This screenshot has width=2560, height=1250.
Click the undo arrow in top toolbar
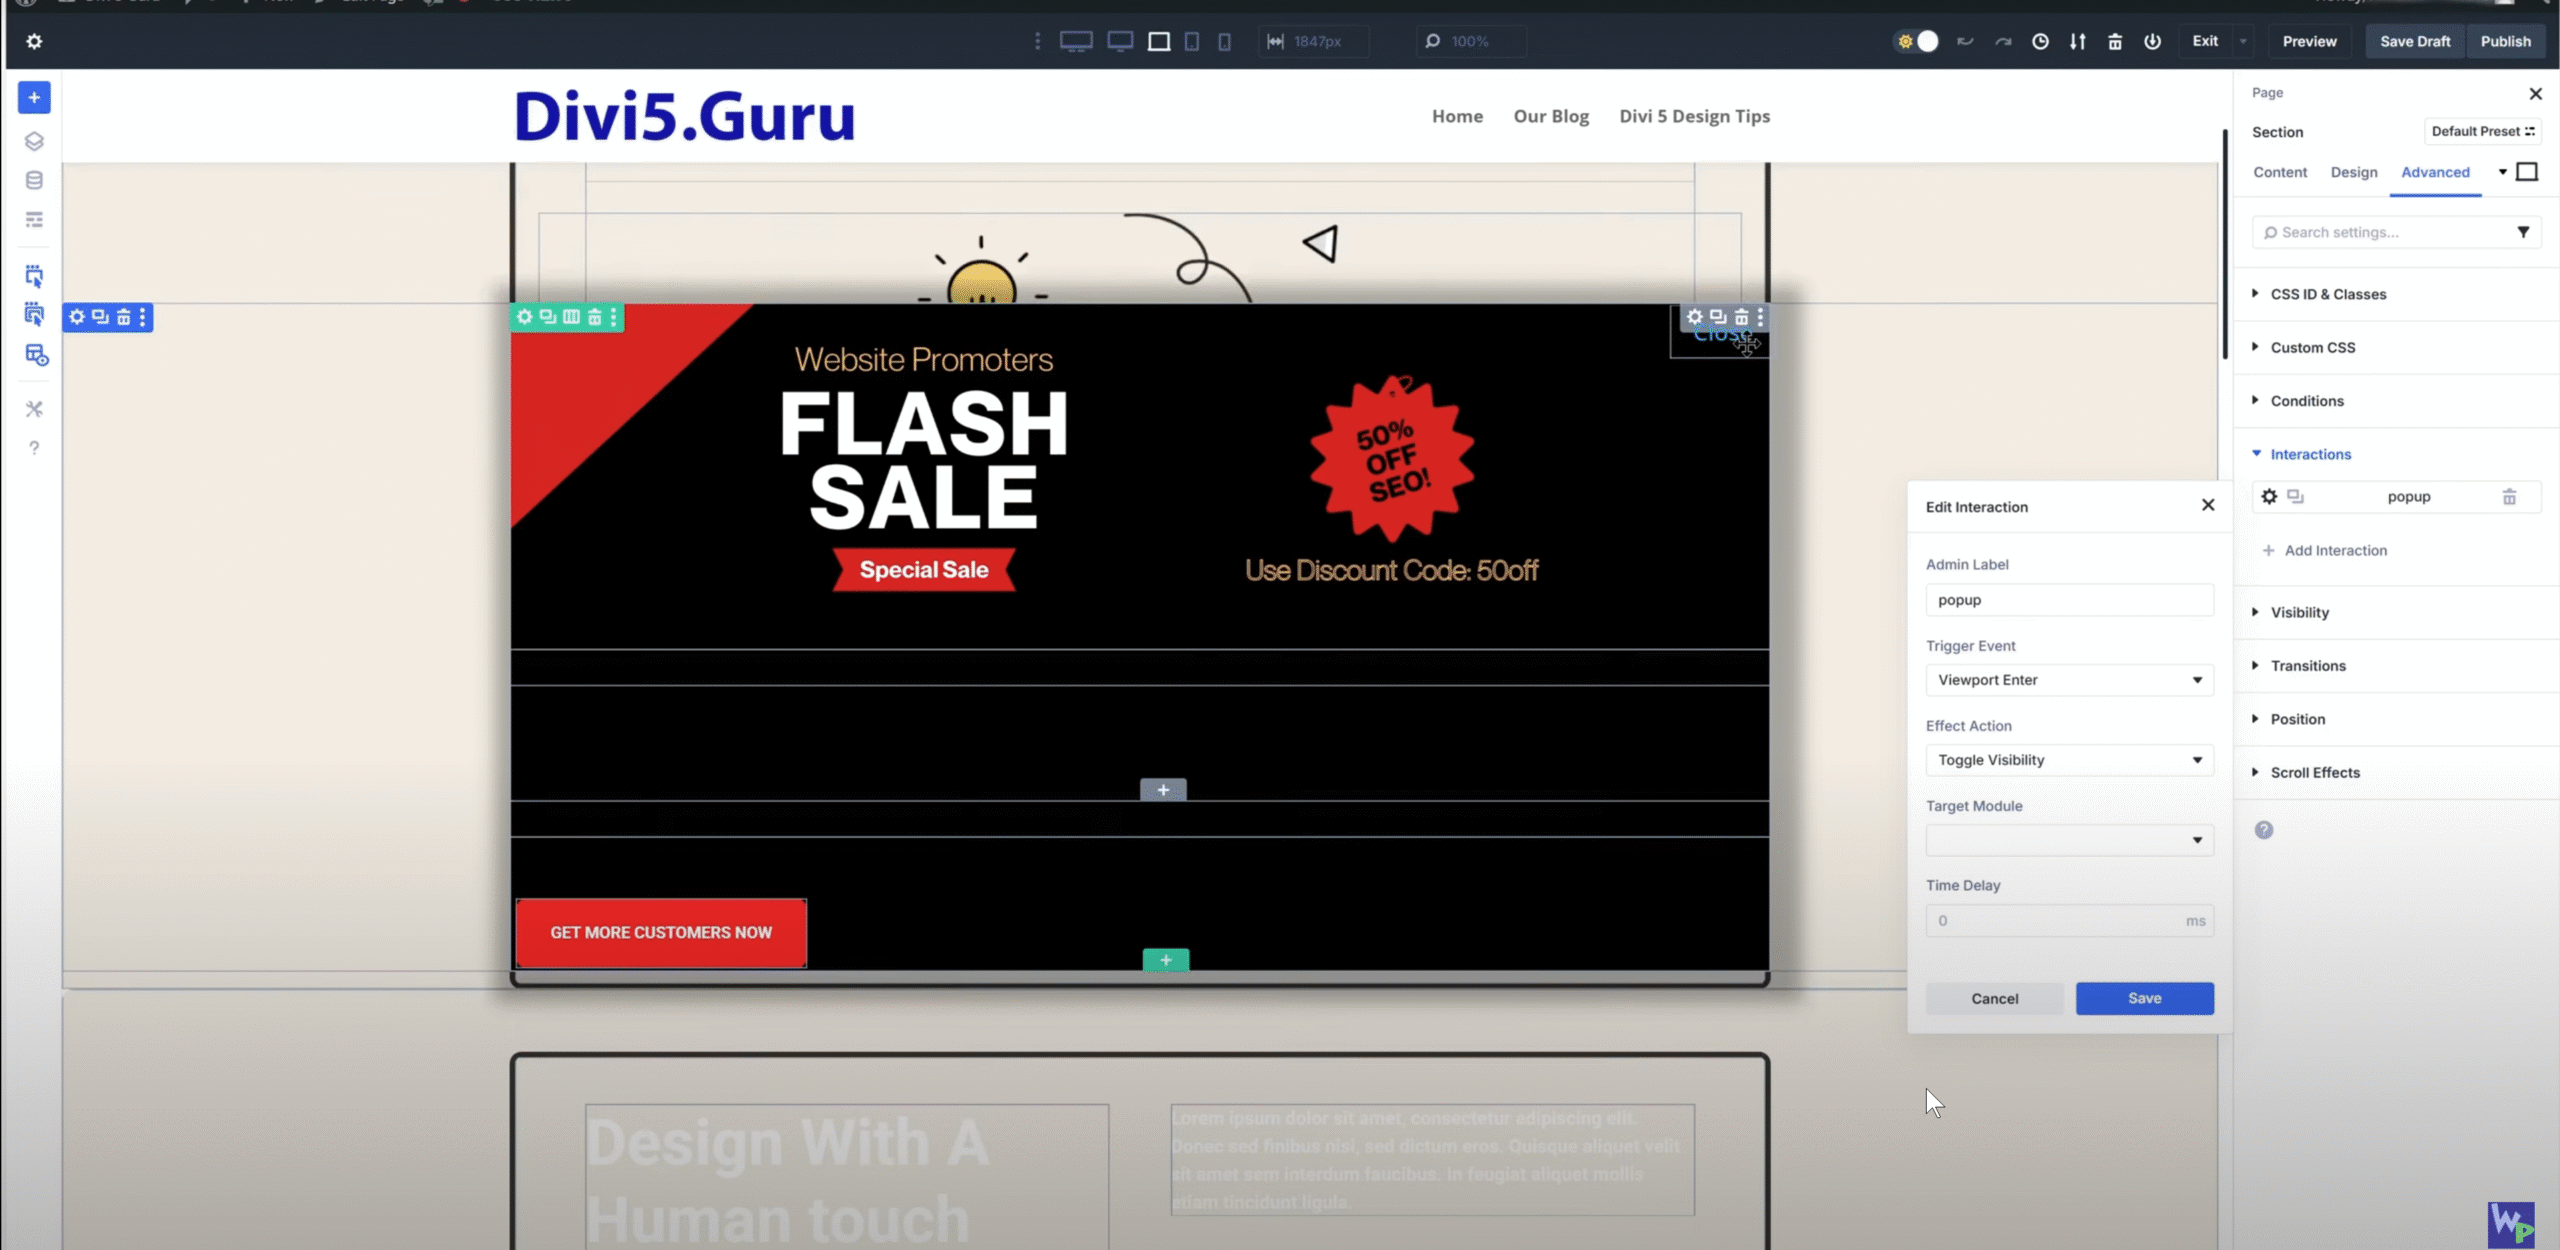(1965, 41)
